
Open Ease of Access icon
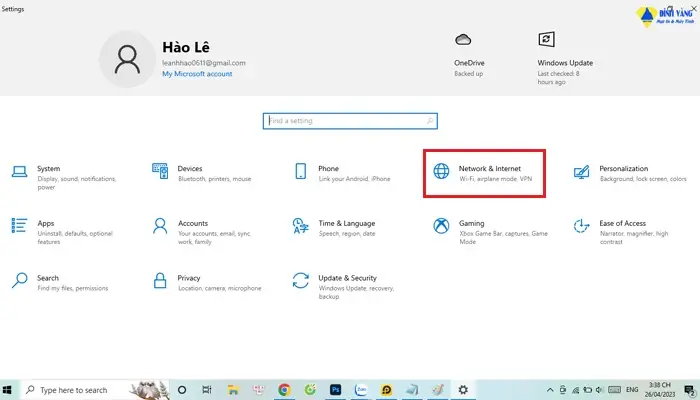click(582, 226)
